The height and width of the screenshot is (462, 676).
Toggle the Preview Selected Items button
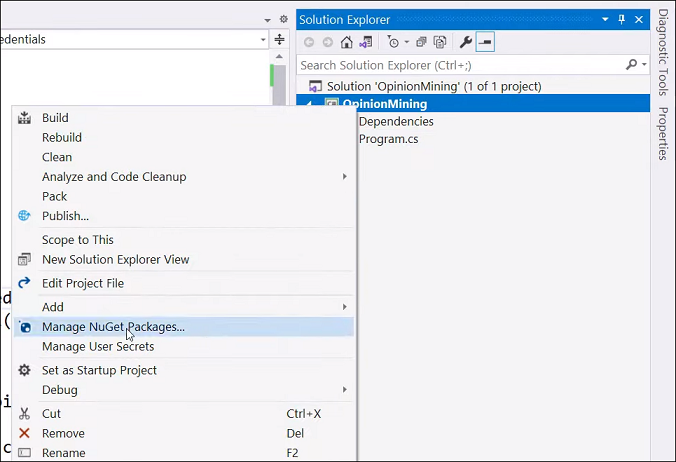(485, 42)
